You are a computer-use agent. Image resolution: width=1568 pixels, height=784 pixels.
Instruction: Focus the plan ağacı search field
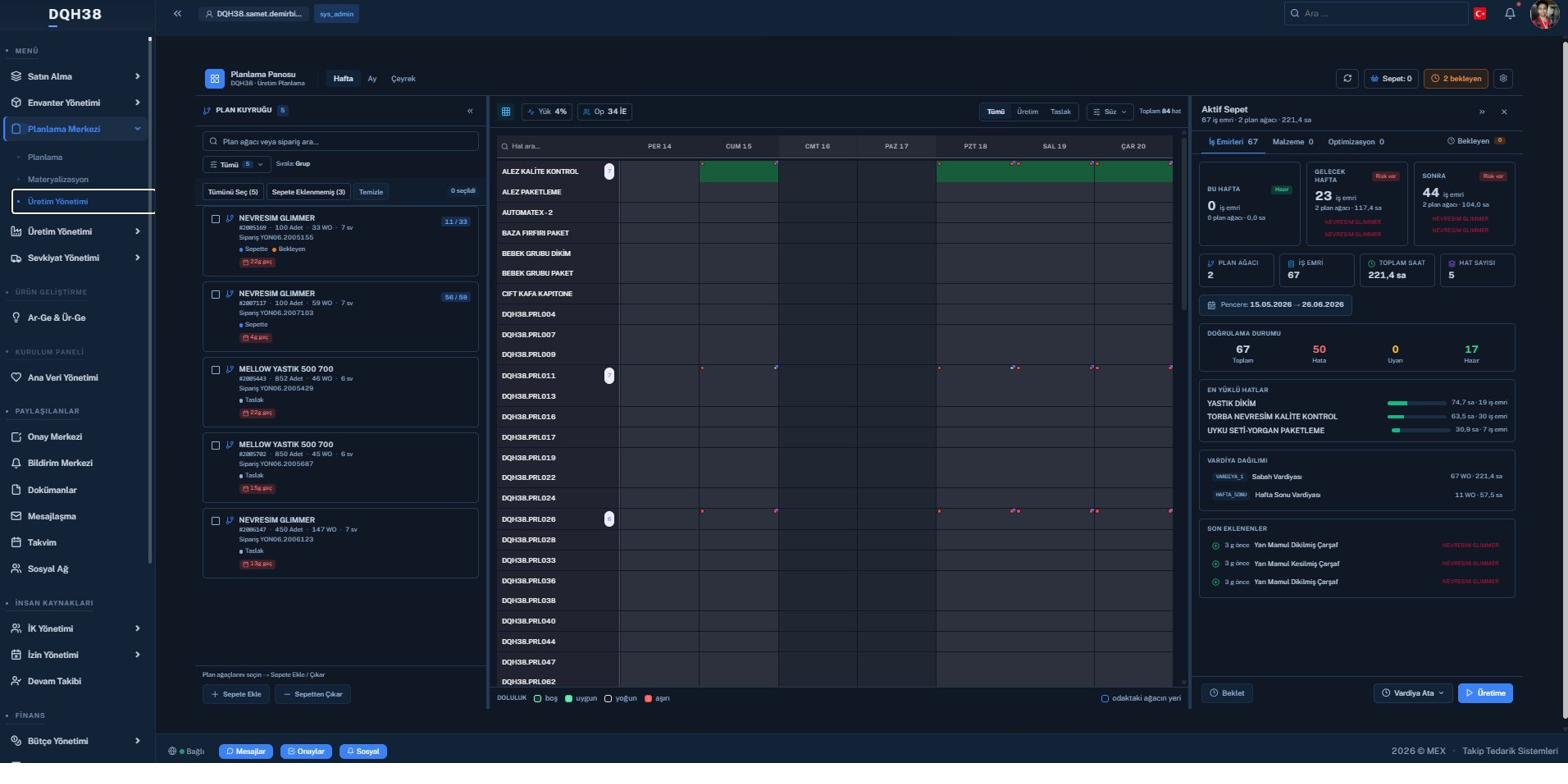click(341, 142)
